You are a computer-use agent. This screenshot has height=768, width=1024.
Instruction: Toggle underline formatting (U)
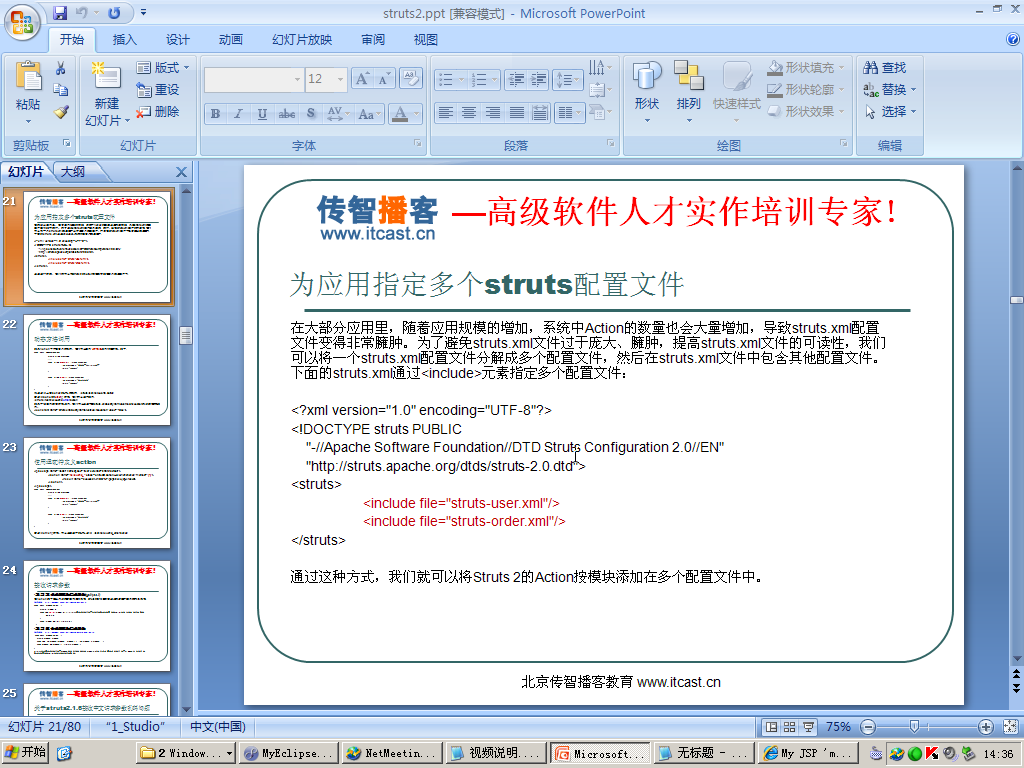point(262,114)
